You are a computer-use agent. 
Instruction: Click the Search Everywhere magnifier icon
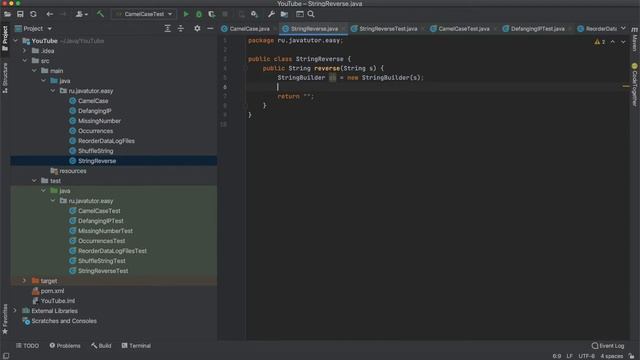click(x=311, y=14)
